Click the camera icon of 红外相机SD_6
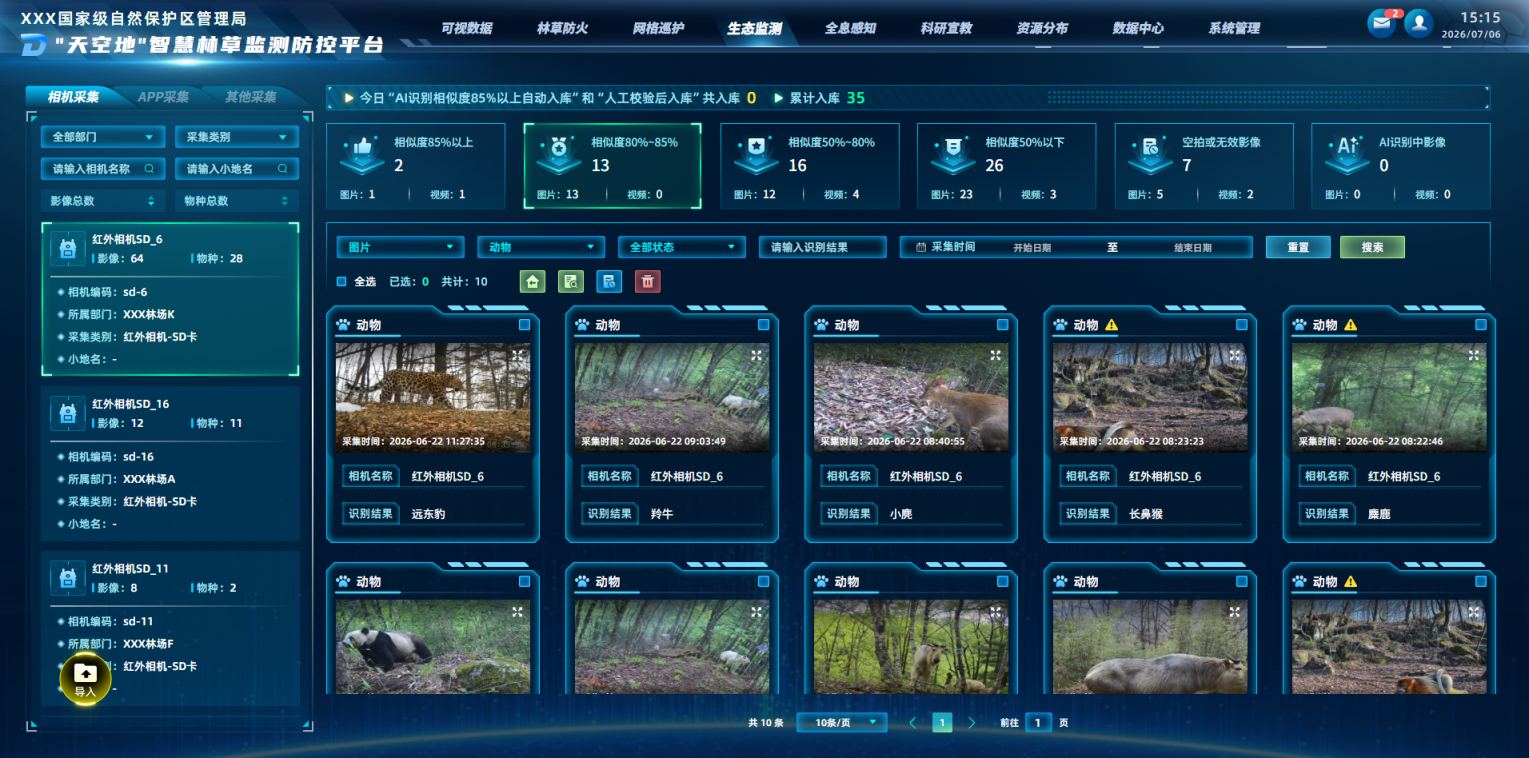Image resolution: width=1529 pixels, height=758 pixels. point(67,249)
